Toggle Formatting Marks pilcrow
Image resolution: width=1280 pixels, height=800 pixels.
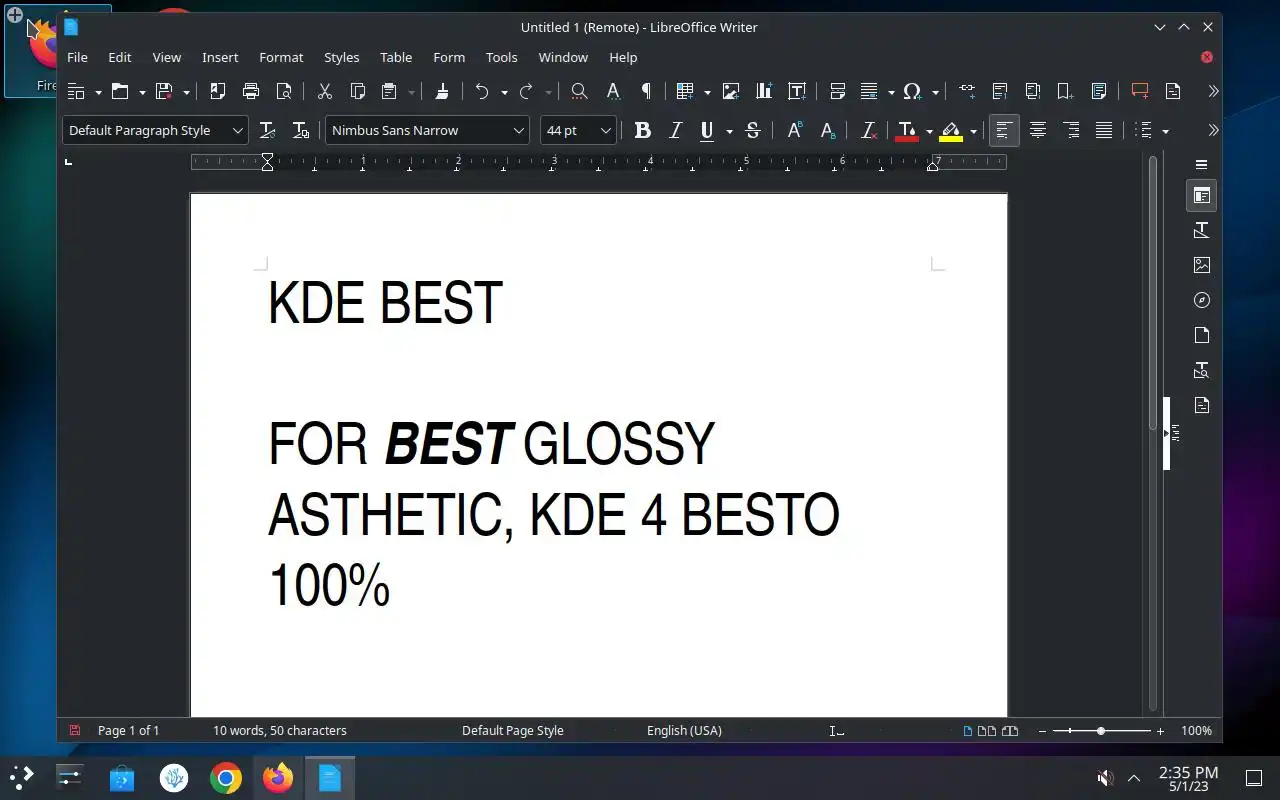[646, 91]
